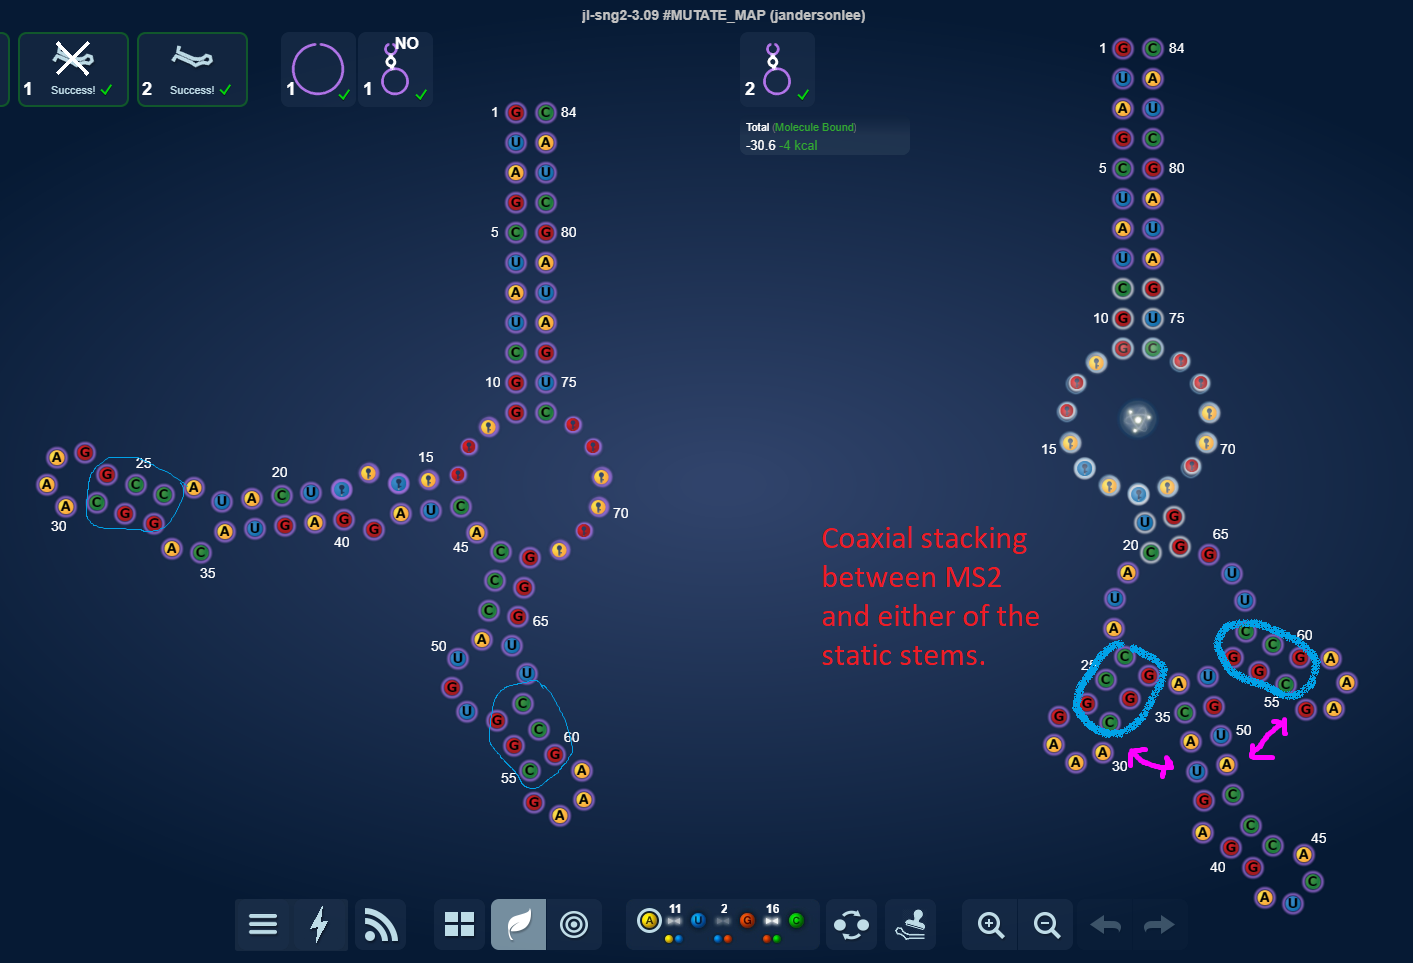Undo the last move arrow

(x=1105, y=924)
